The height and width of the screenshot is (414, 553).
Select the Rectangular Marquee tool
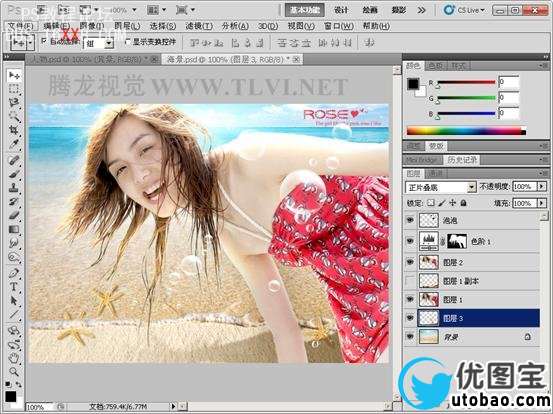click(x=14, y=89)
